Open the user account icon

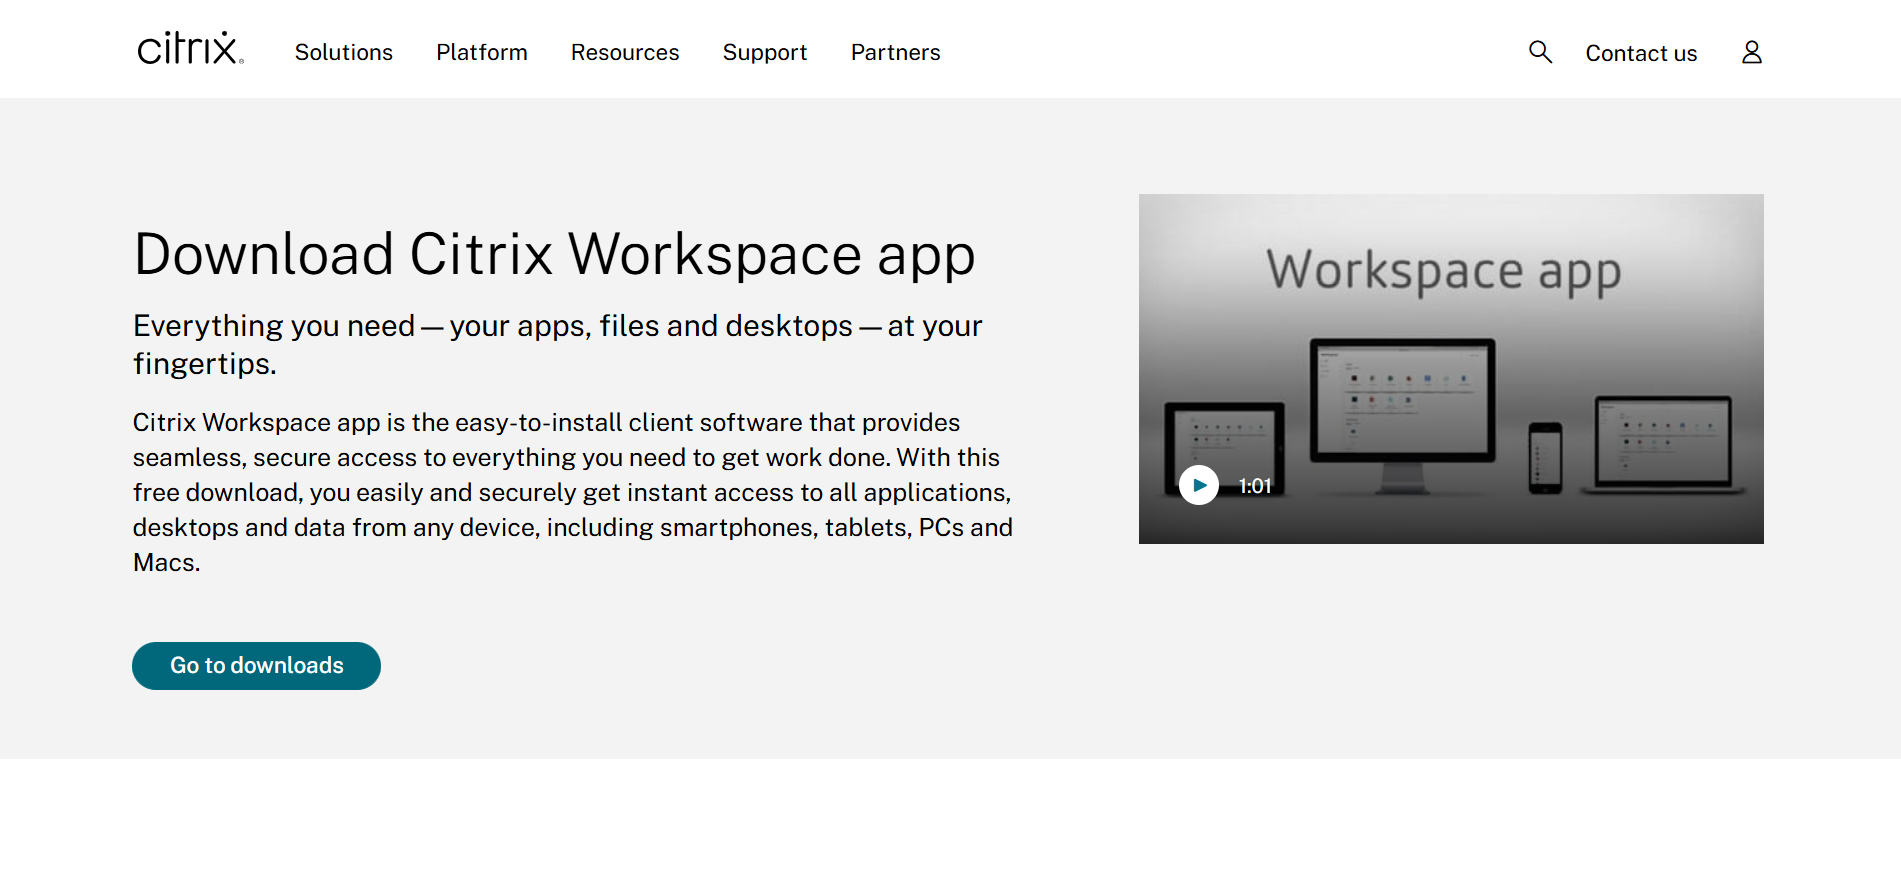[x=1751, y=52]
